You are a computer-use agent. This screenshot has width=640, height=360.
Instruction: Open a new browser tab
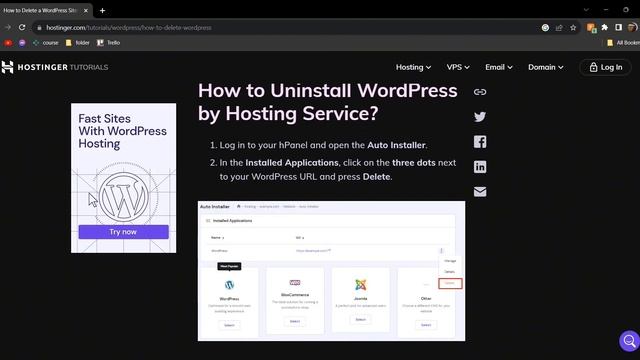[x=102, y=11]
